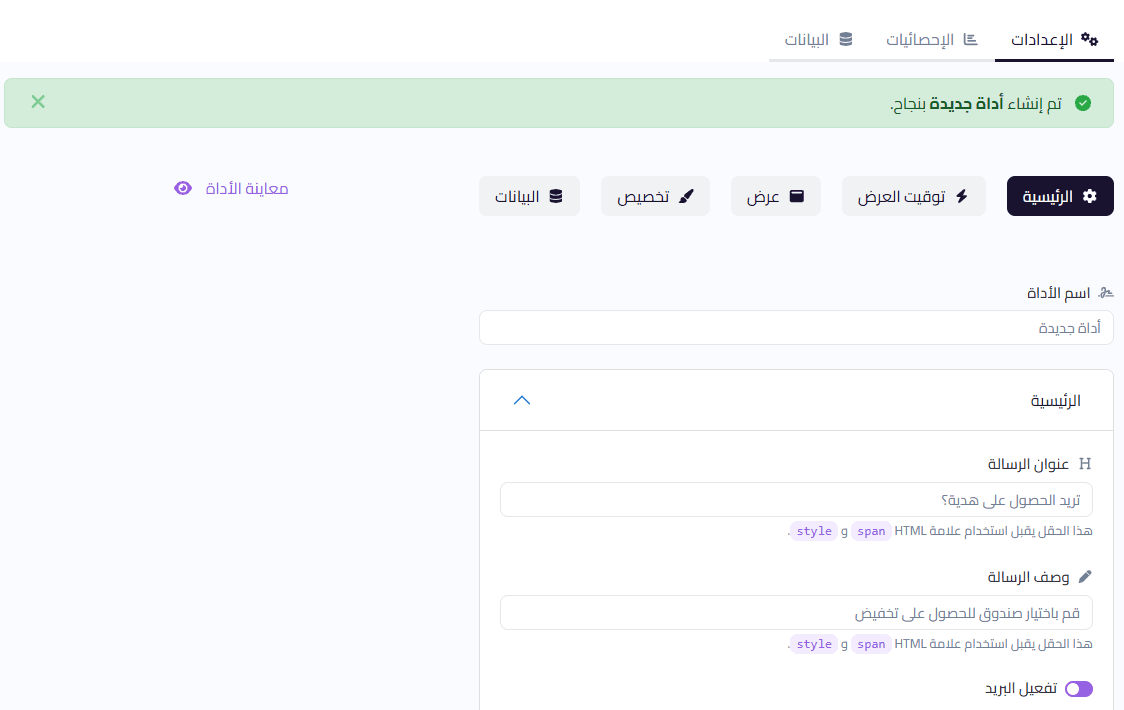Click the style tag under عنوان الرسالة
Image resolution: width=1124 pixels, height=710 pixels.
coord(814,531)
